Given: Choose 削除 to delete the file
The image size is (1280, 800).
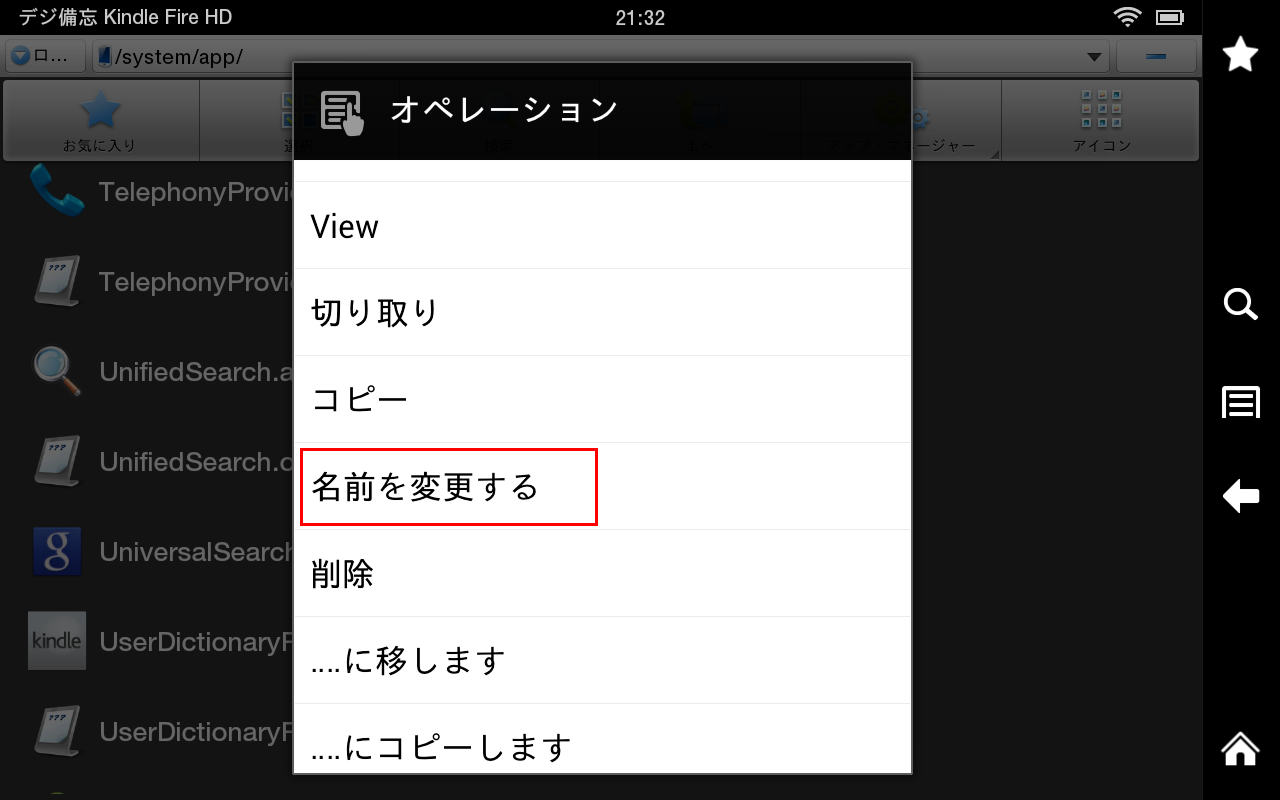Looking at the screenshot, I should (x=602, y=574).
